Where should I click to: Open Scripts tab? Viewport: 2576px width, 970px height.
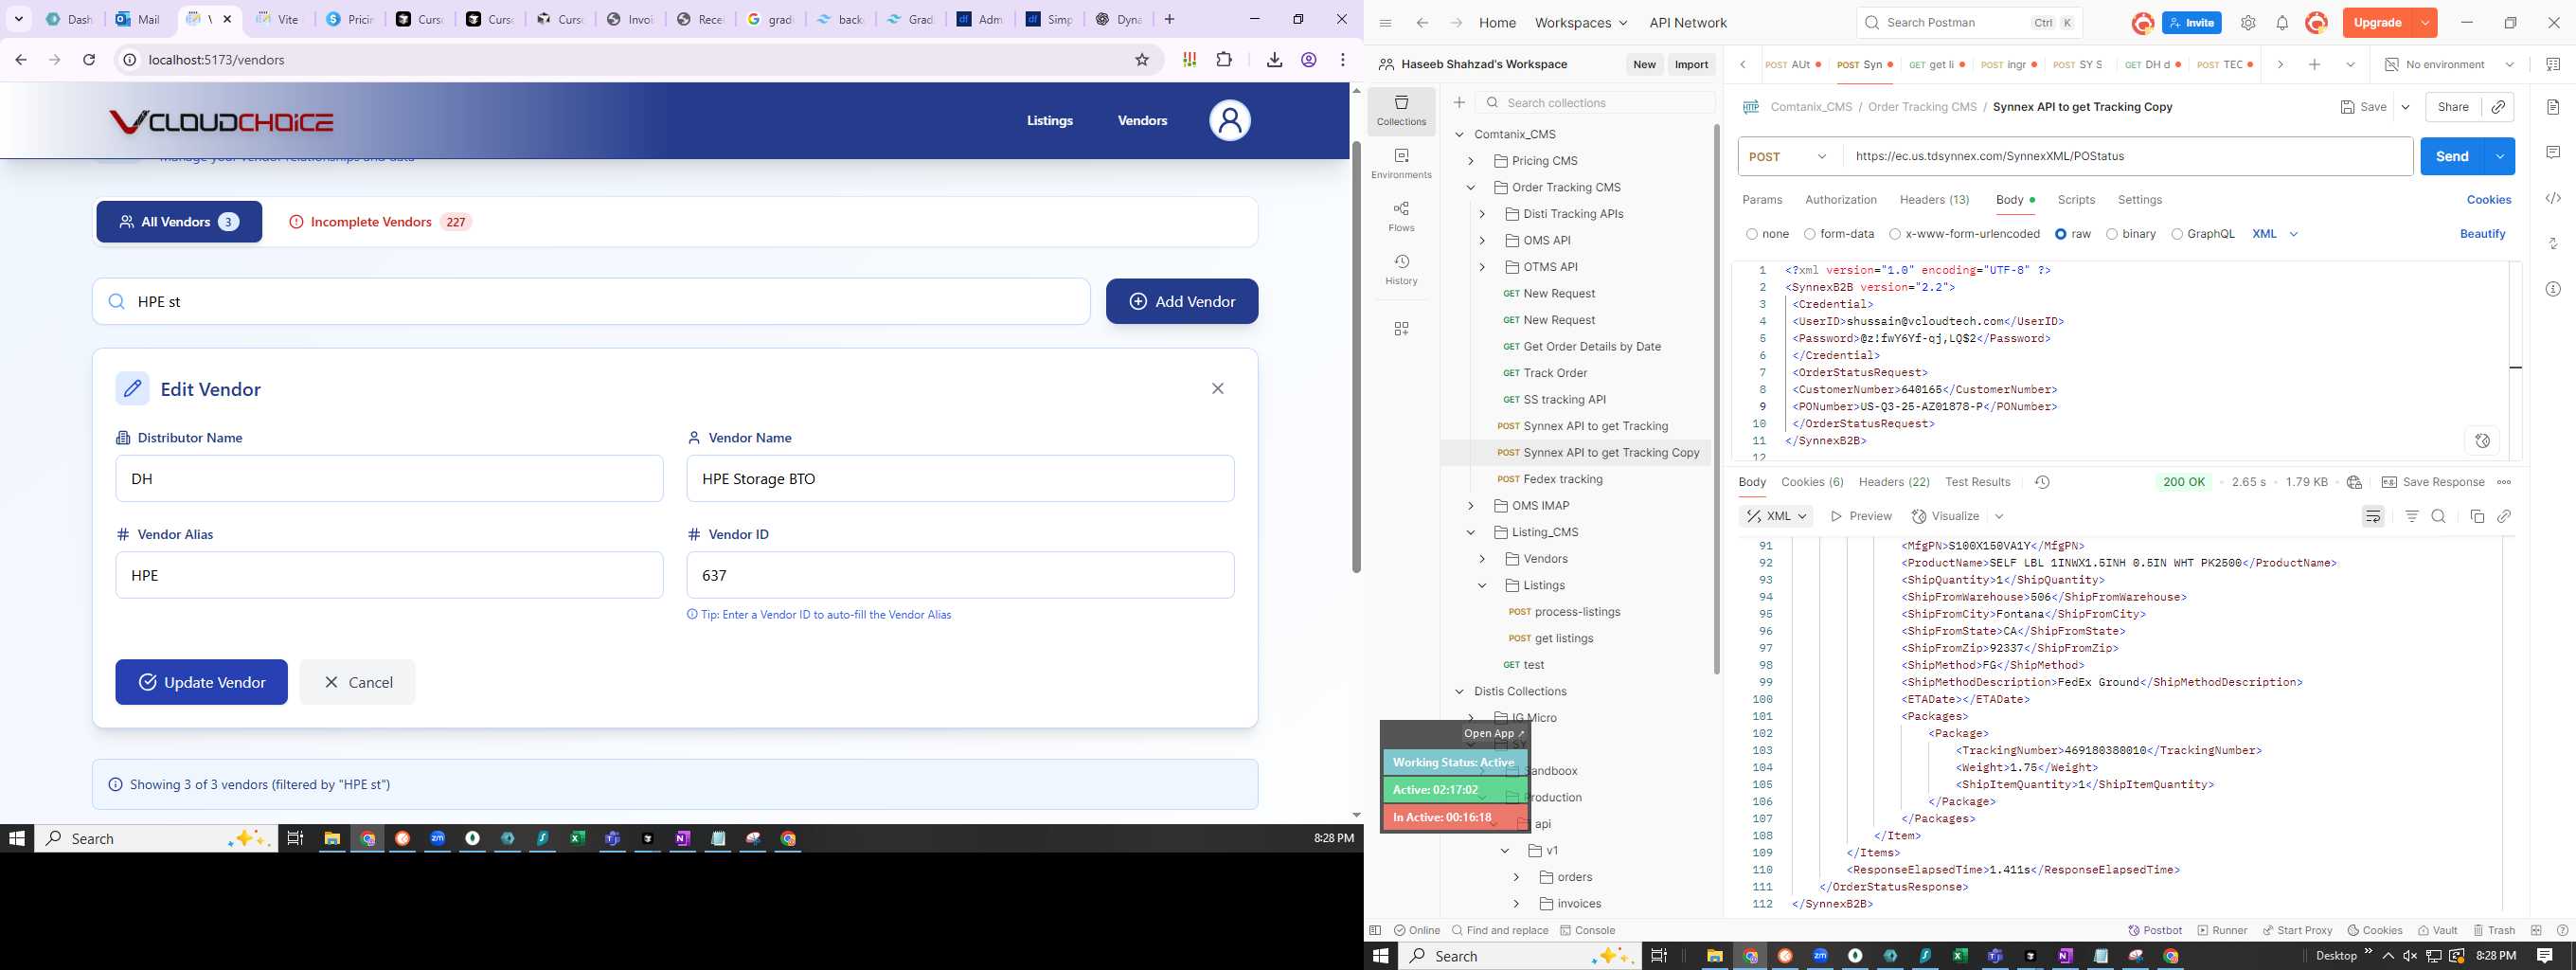click(2076, 200)
